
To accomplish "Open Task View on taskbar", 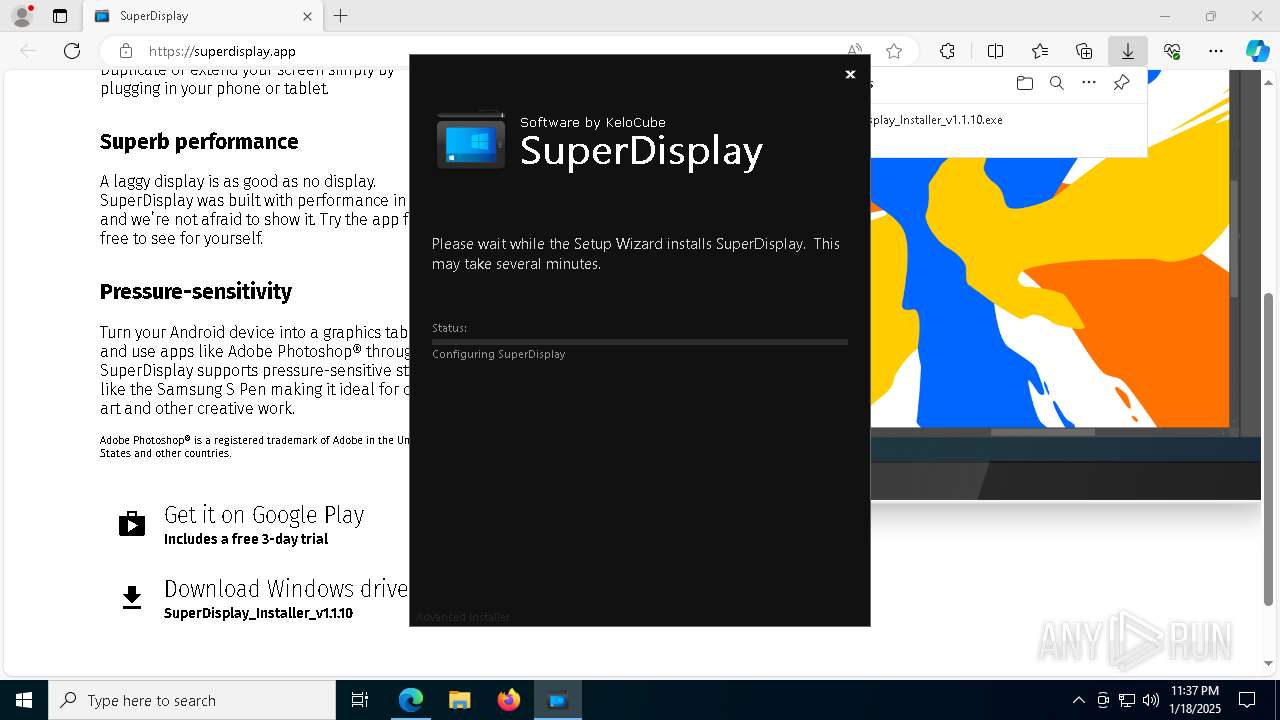I will (x=360, y=700).
